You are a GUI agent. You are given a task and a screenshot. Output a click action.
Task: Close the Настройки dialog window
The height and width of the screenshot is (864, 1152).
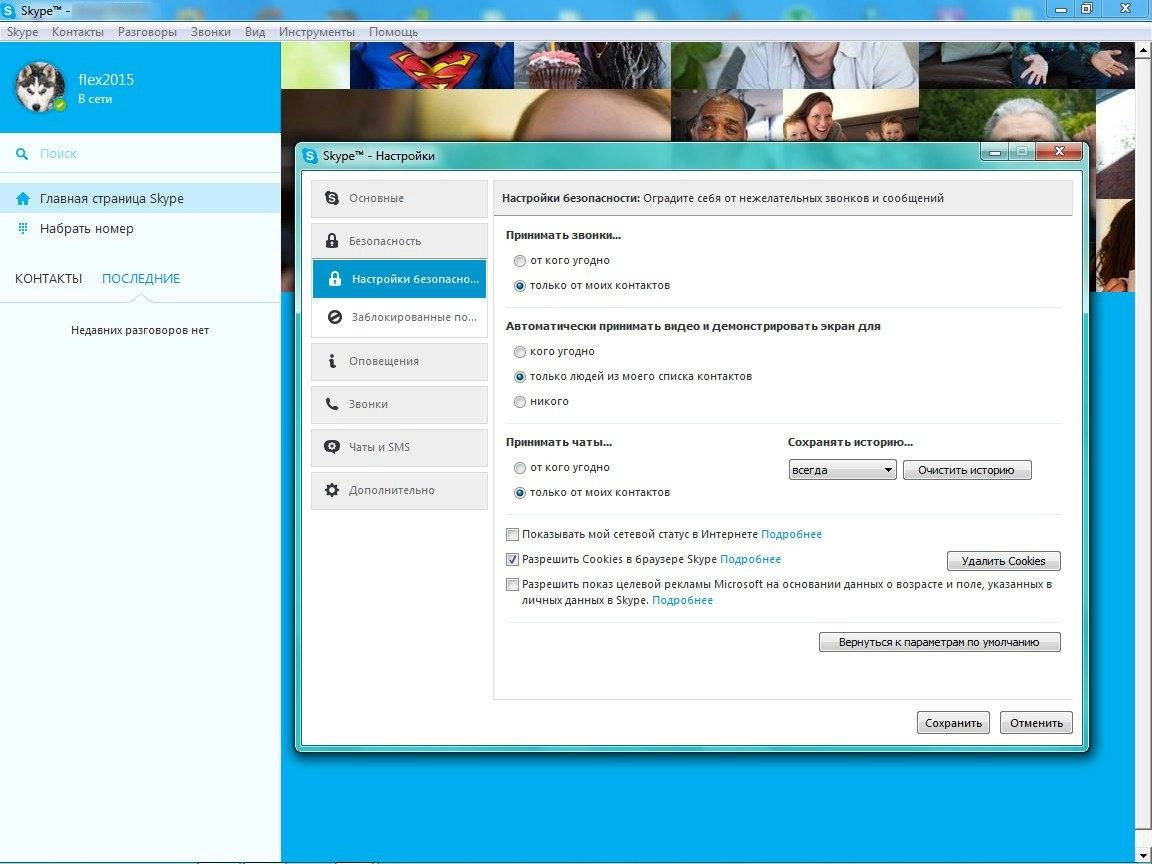click(x=1059, y=151)
